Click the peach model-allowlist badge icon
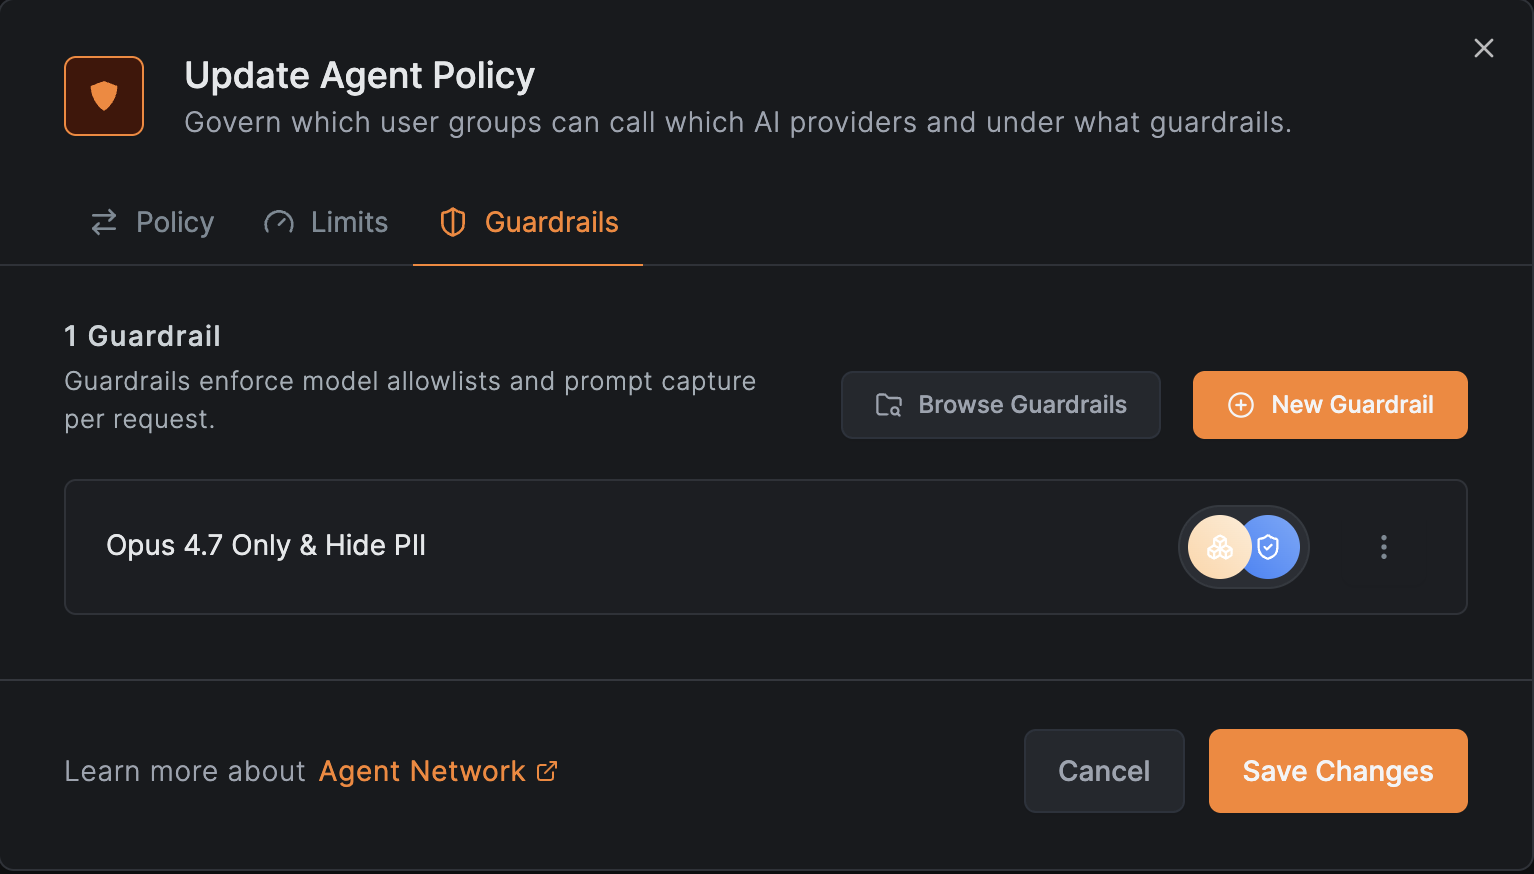This screenshot has height=874, width=1534. [x=1219, y=547]
